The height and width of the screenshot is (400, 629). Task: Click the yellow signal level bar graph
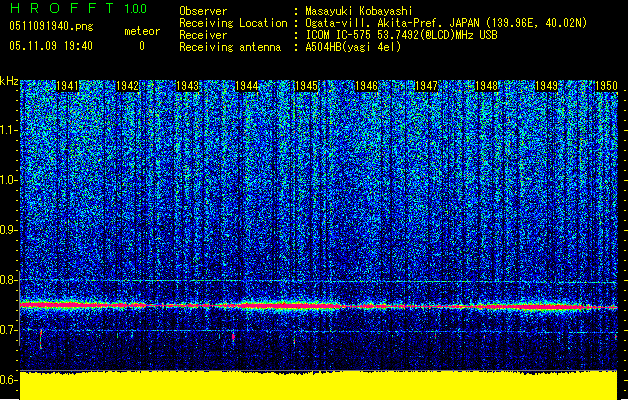point(319,386)
